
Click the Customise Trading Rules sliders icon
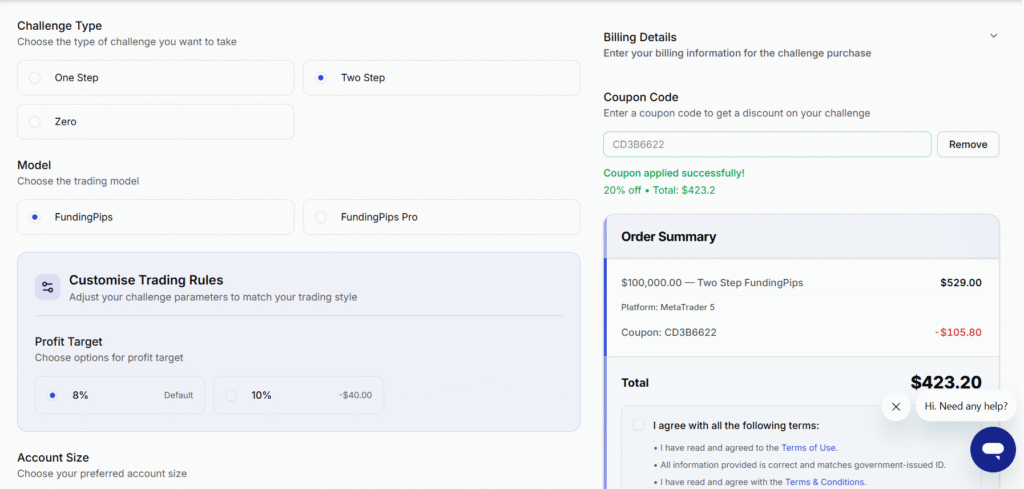pyautogui.click(x=47, y=287)
